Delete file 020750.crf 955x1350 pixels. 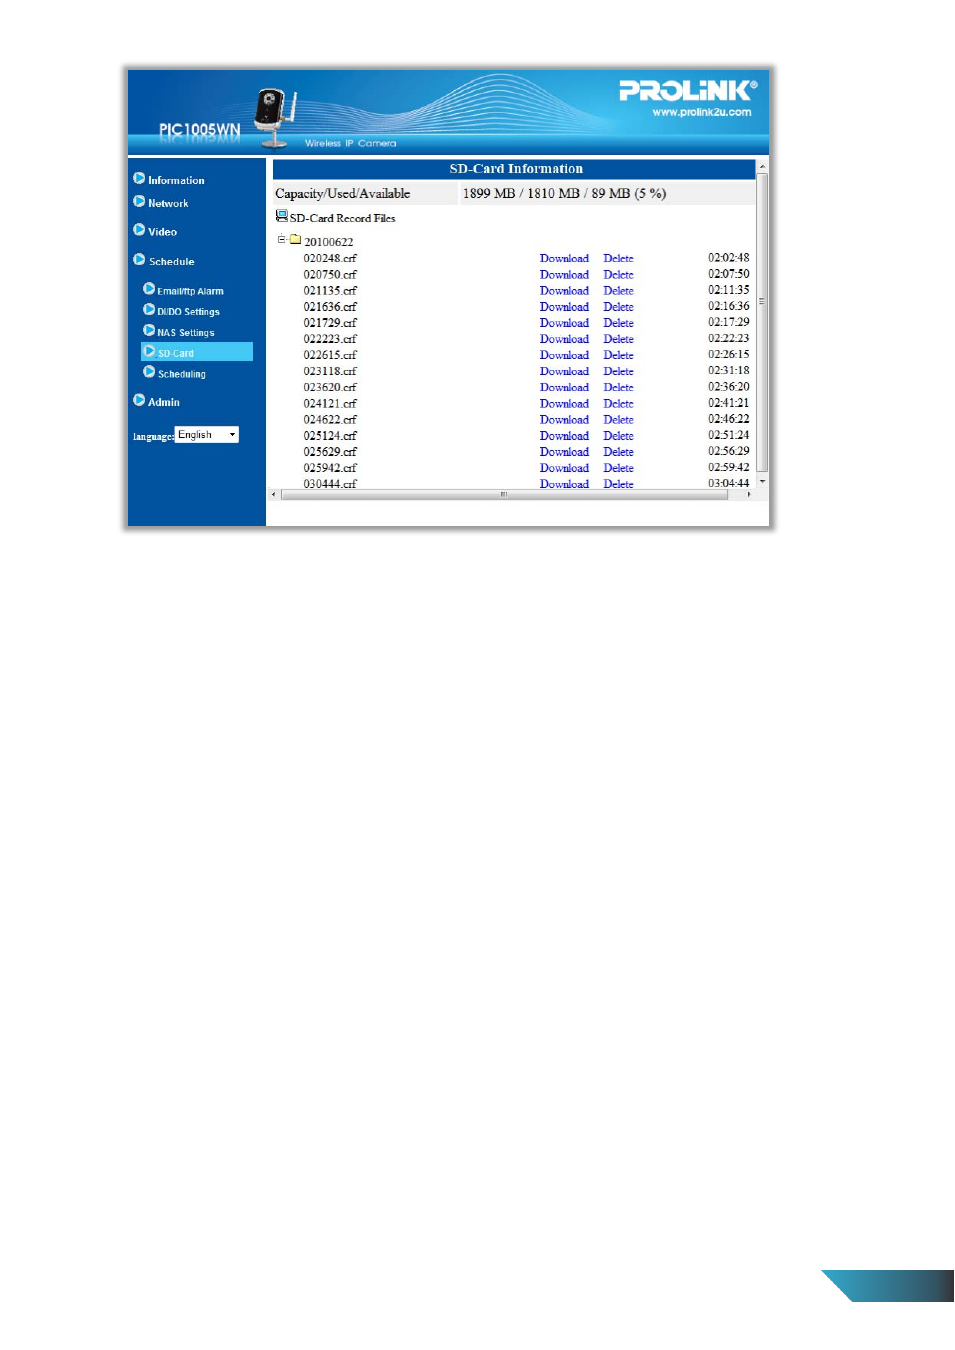[x=618, y=274]
